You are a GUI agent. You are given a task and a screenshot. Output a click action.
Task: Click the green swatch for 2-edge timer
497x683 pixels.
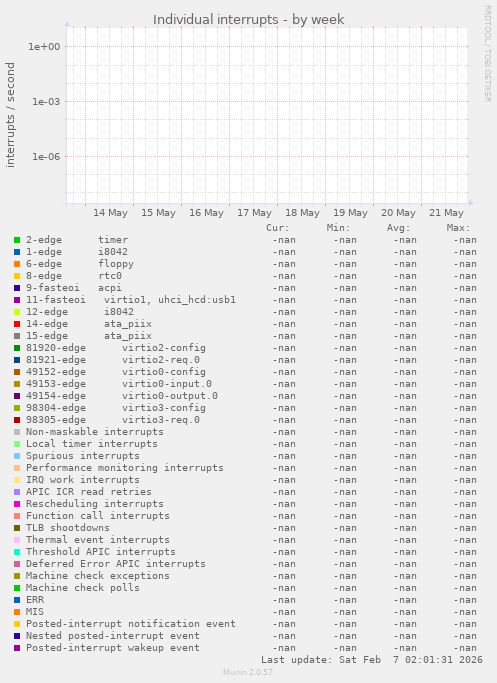17,240
